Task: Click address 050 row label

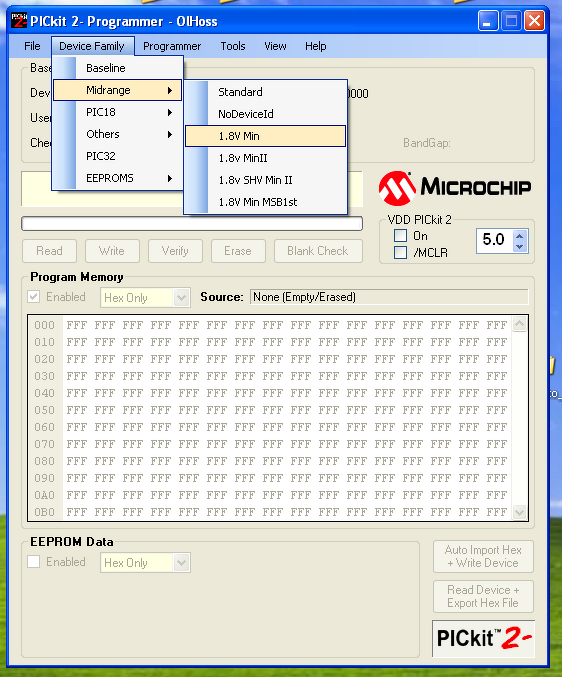Action: [x=44, y=410]
